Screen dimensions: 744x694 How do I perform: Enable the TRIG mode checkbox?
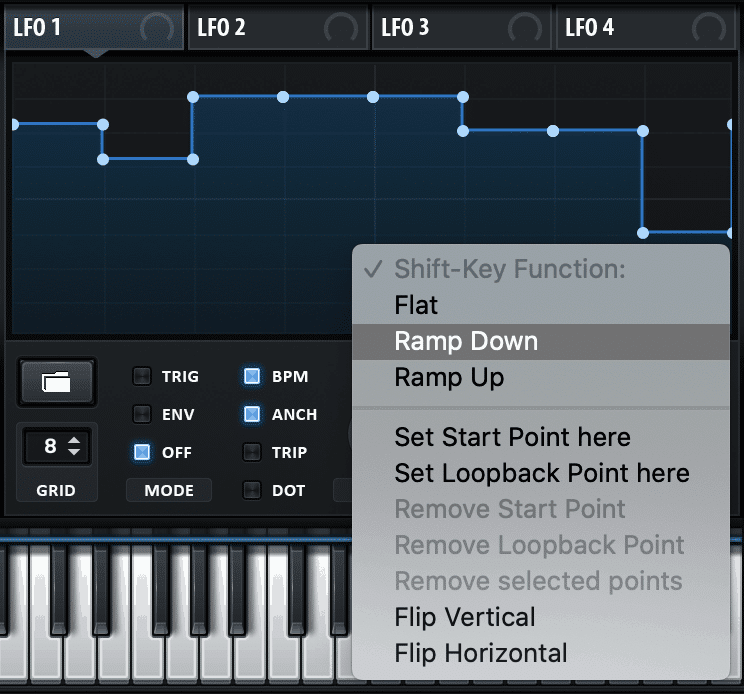(x=141, y=376)
